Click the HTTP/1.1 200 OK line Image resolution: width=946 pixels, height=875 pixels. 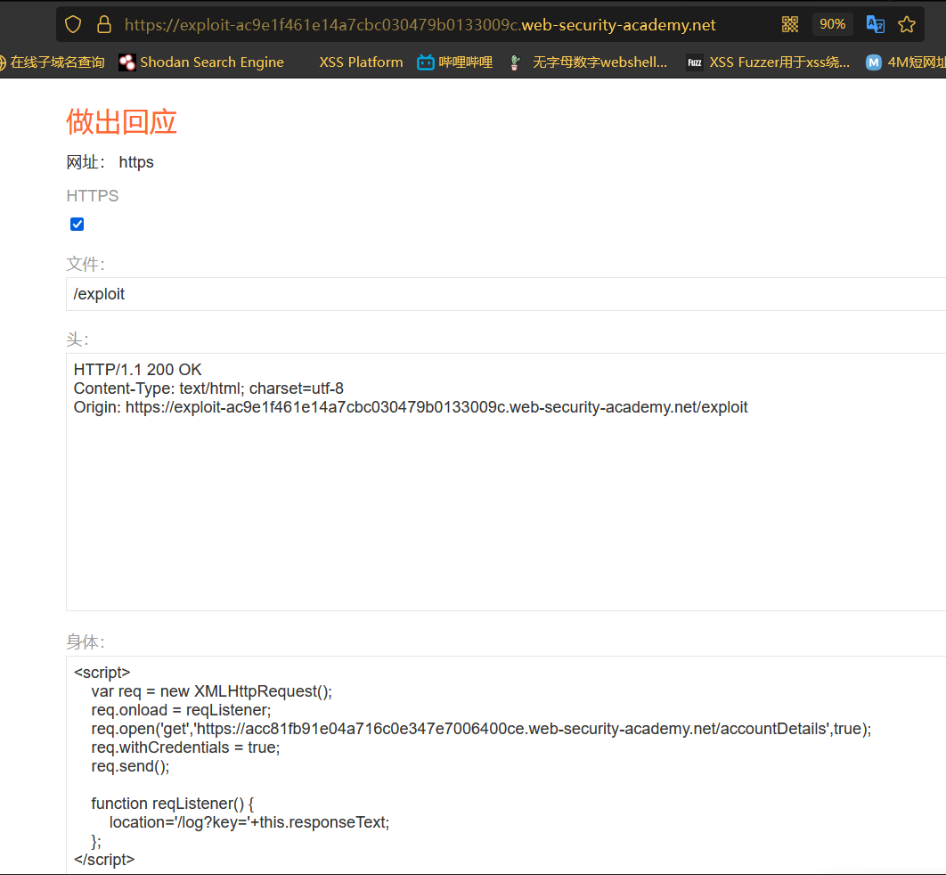(x=138, y=369)
